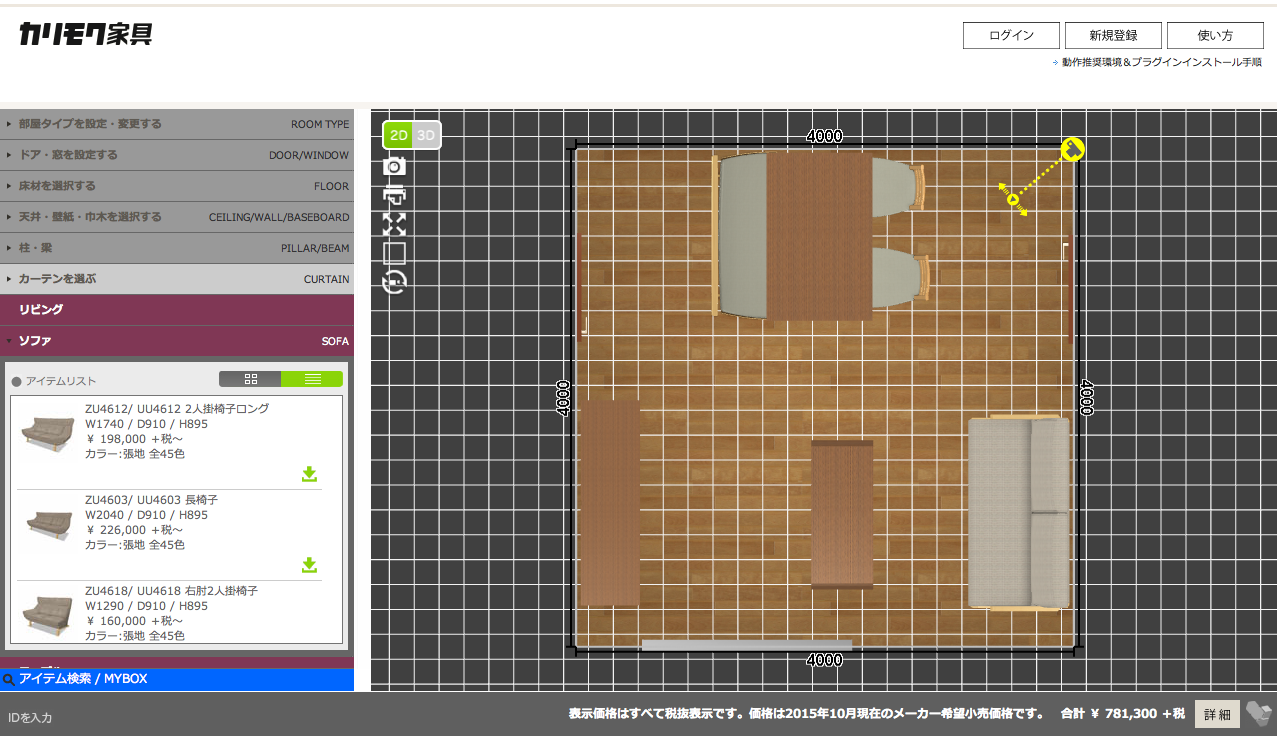Click the camera snapshot icon

394,166
